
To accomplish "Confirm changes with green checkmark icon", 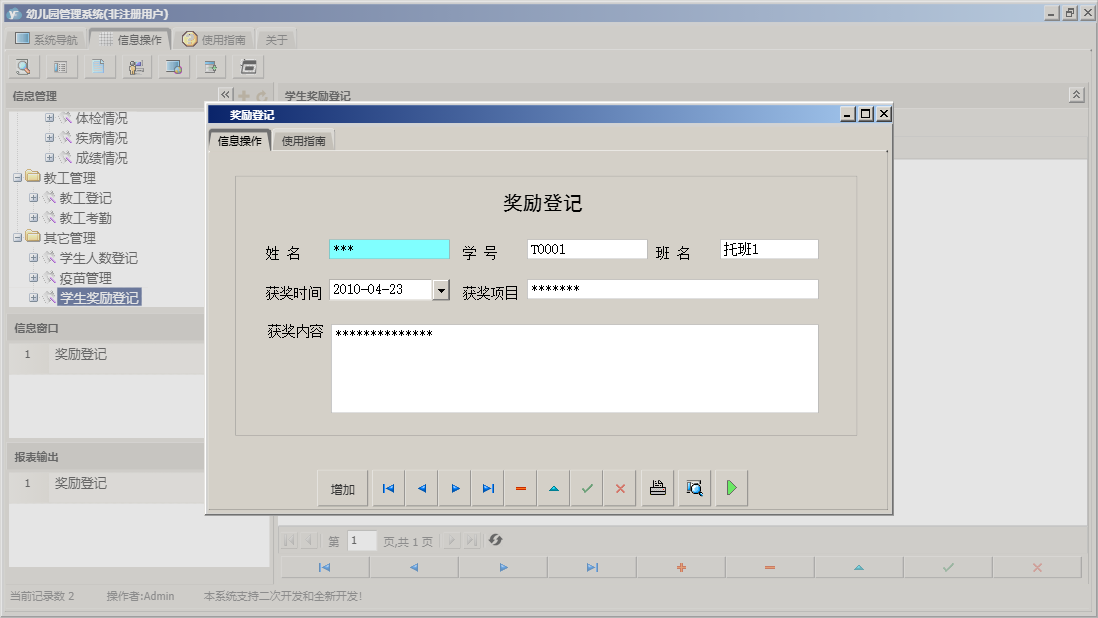I will (x=587, y=488).
